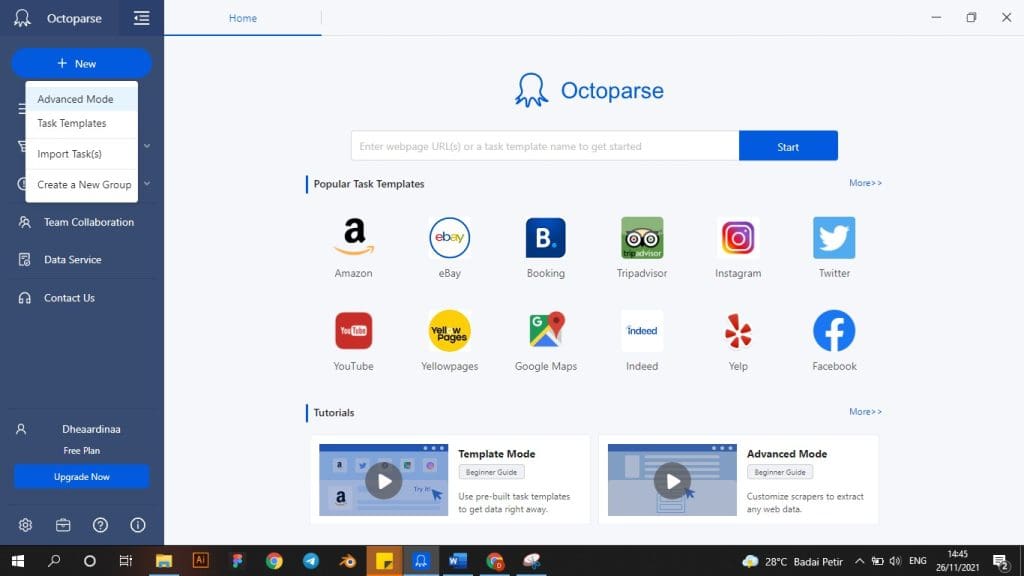Screen dimensions: 1024x576
Task: Click the Upgrade Now button
Action: [x=81, y=477]
